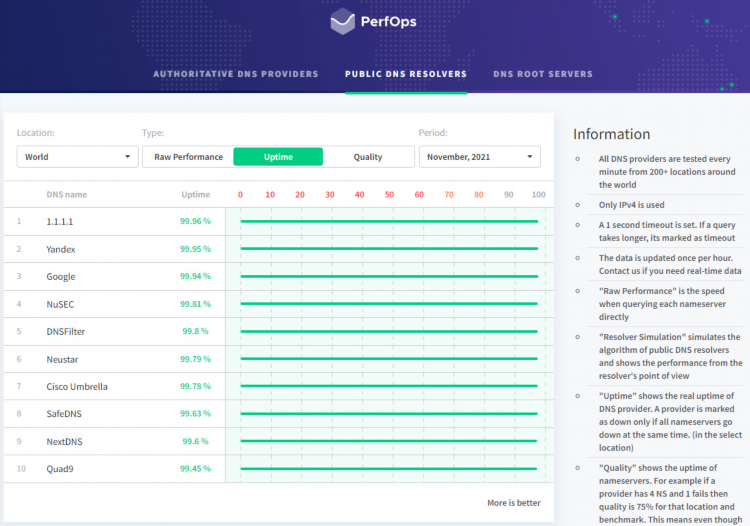Click the 99.8 % uptime value
This screenshot has width=750, height=526.
pos(195,331)
